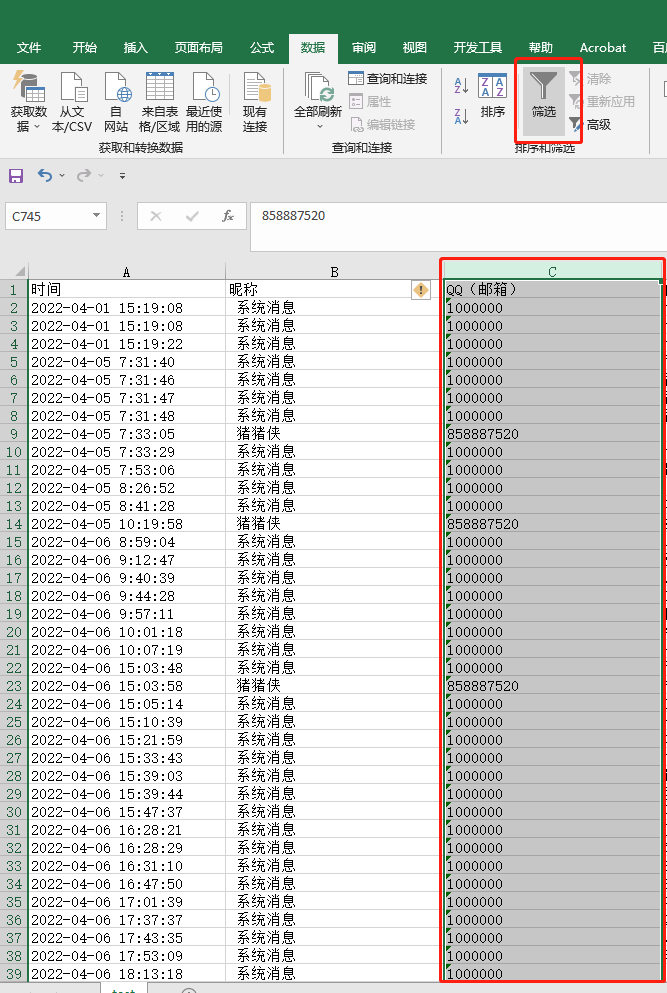
Task: Open the Acrobat tab
Action: (x=602, y=47)
